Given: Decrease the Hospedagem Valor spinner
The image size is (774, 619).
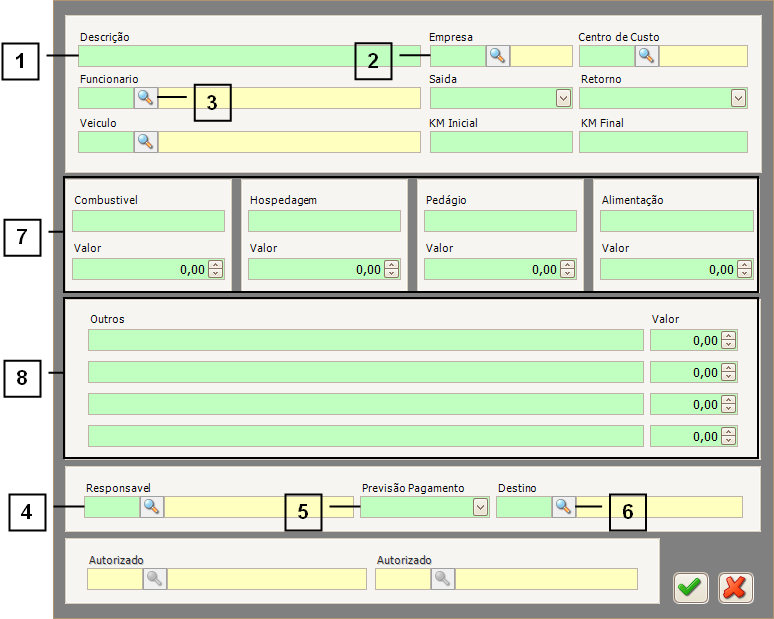Looking at the screenshot, I should click(392, 273).
